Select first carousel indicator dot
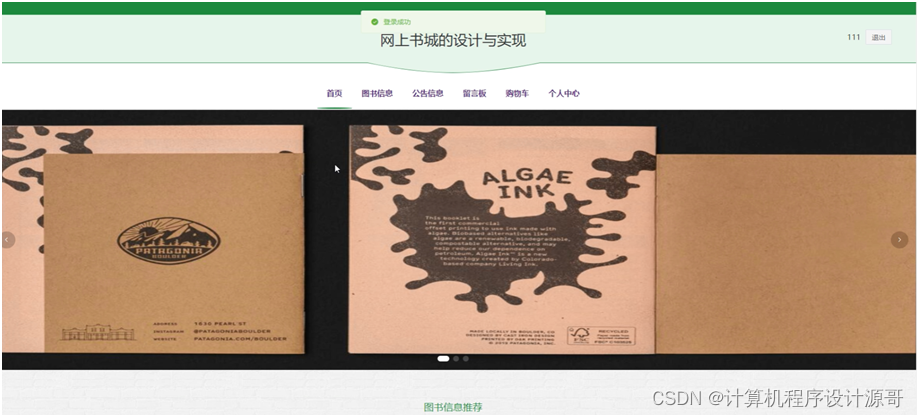This screenshot has width=919, height=417. (x=443, y=358)
